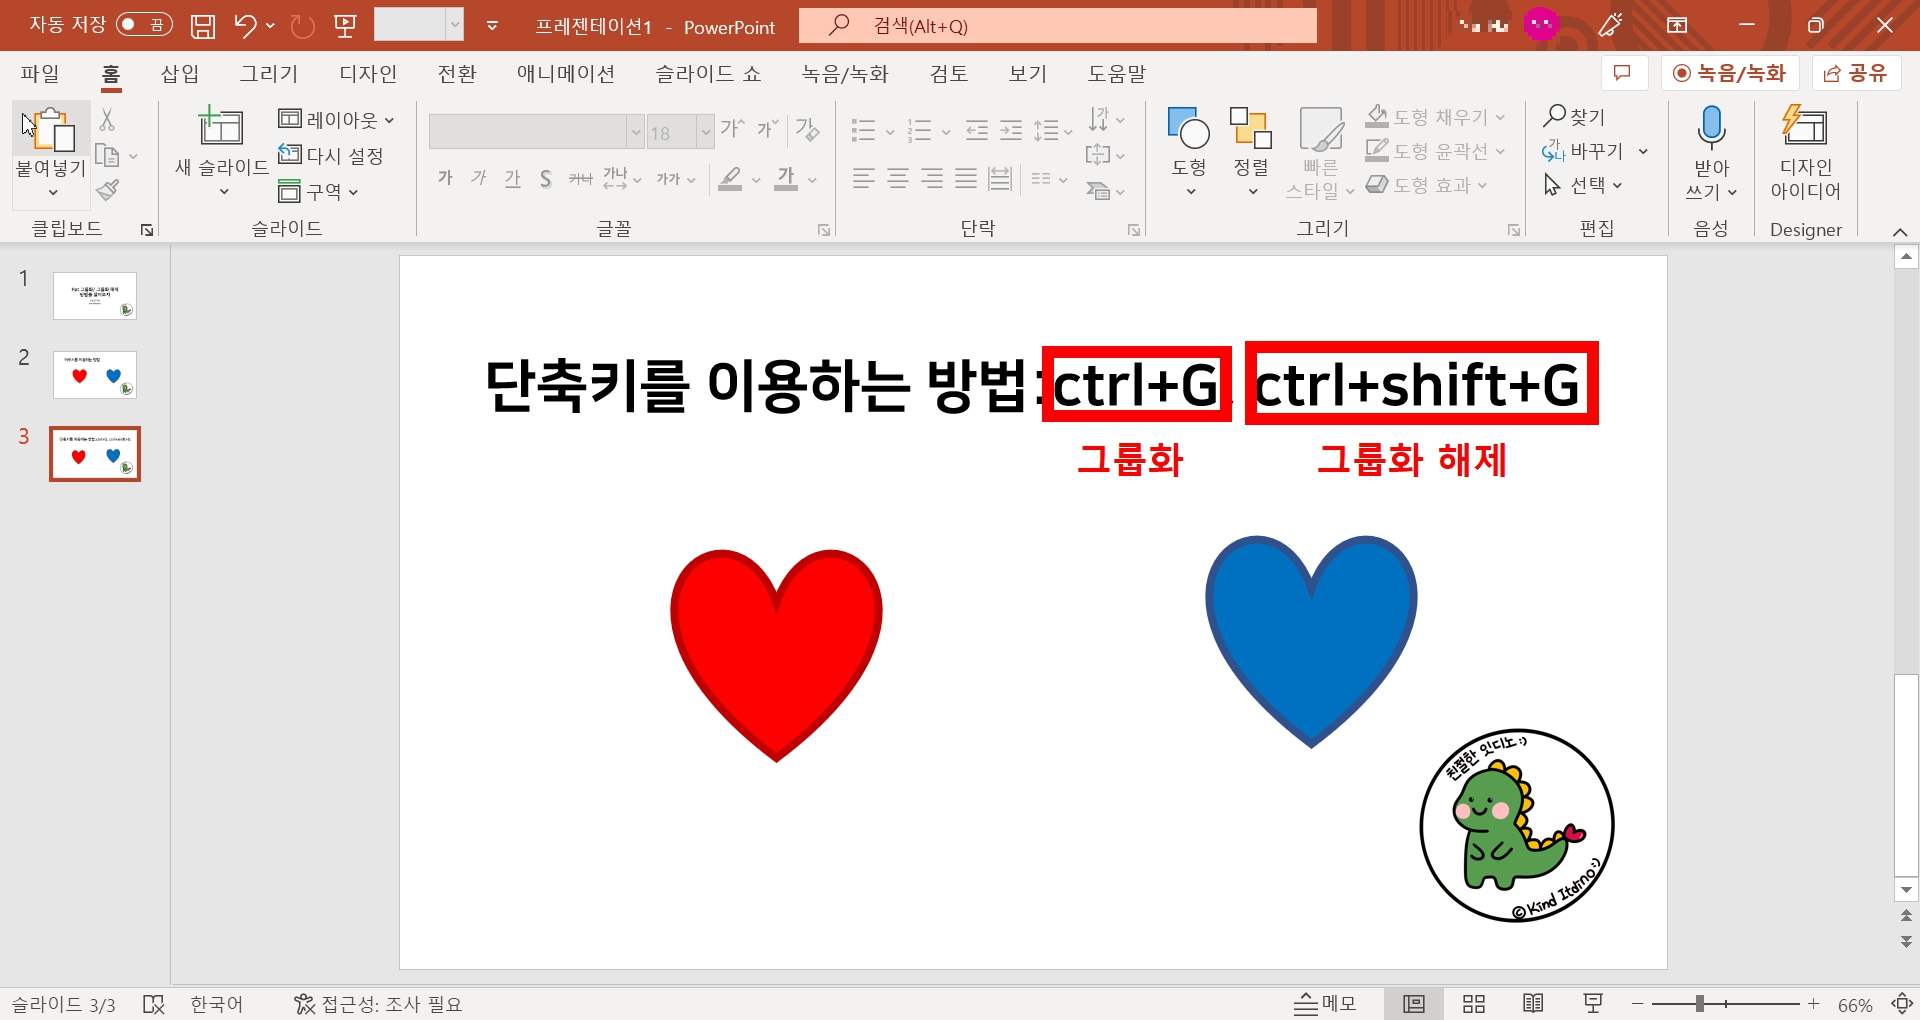
Task: Center align text icon
Action: click(x=898, y=179)
